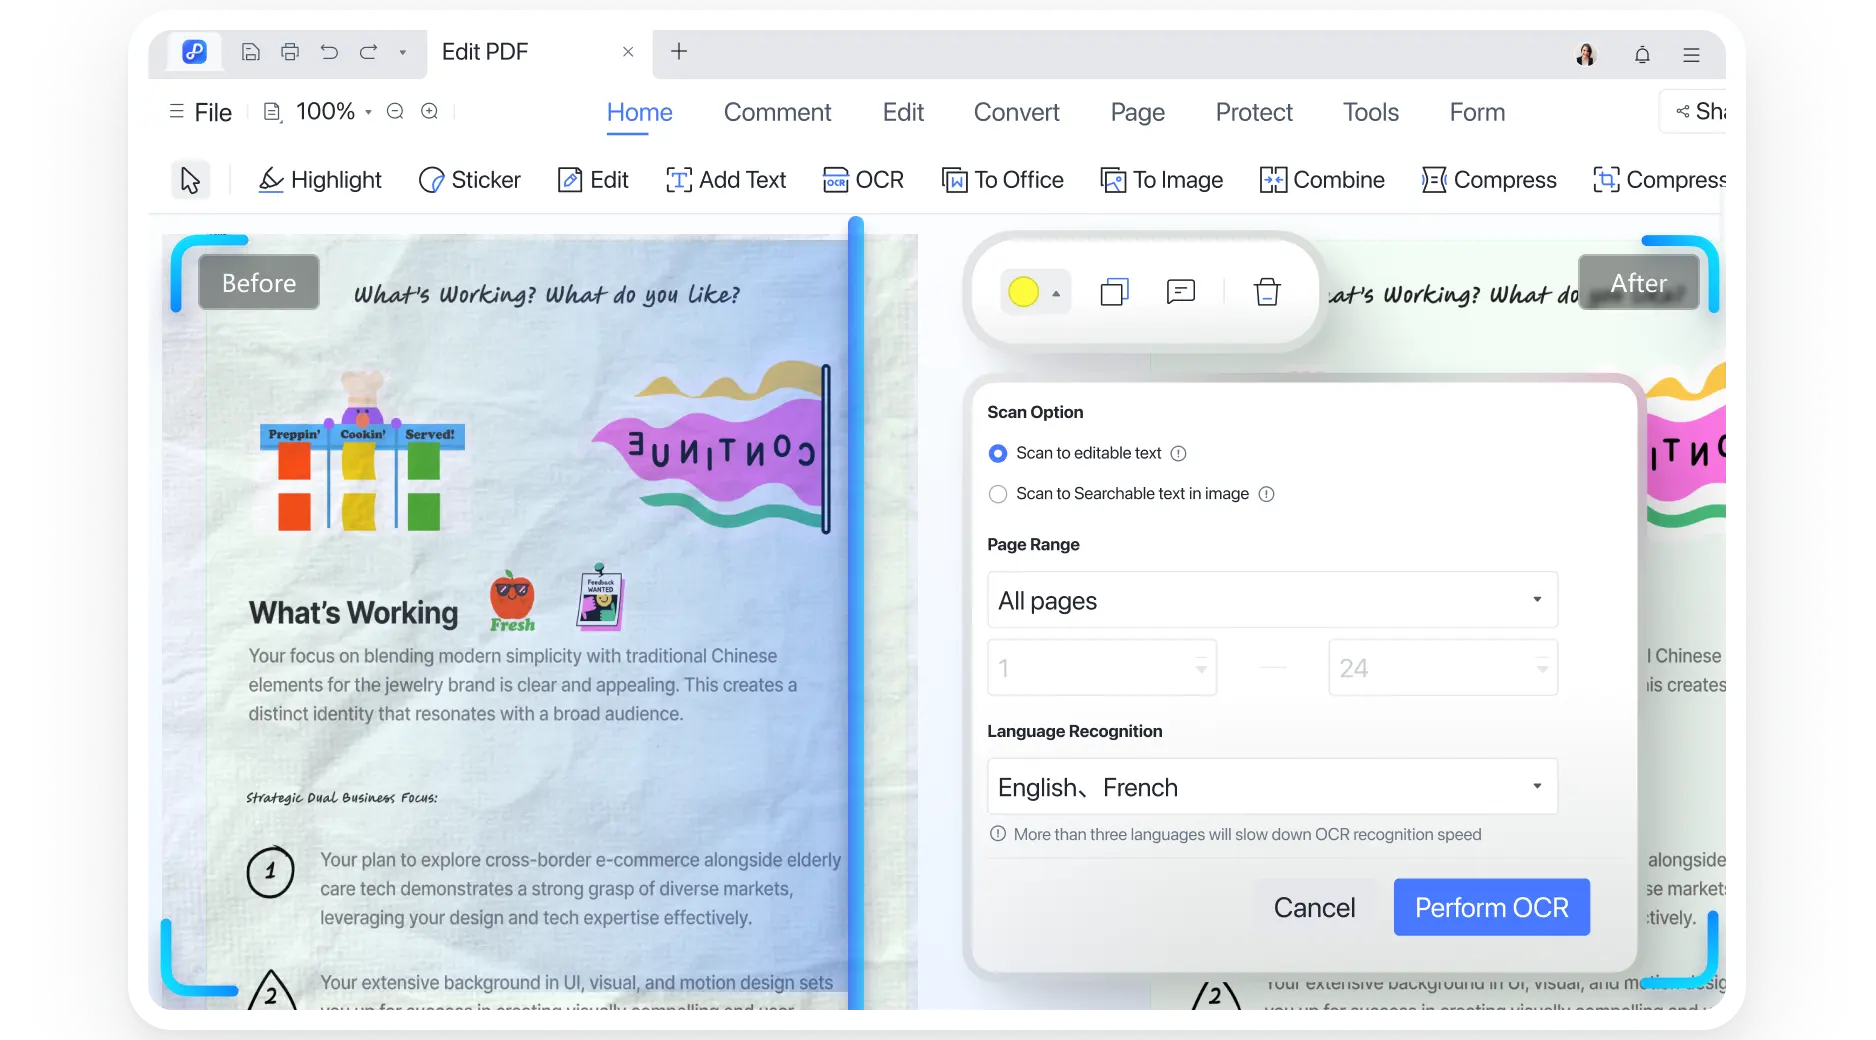Image resolution: width=1876 pixels, height=1040 pixels.
Task: Click the What's Working heading text
Action: [353, 612]
